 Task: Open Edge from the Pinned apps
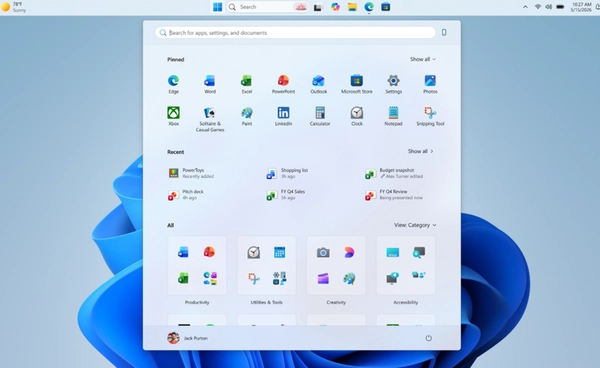[x=173, y=84]
